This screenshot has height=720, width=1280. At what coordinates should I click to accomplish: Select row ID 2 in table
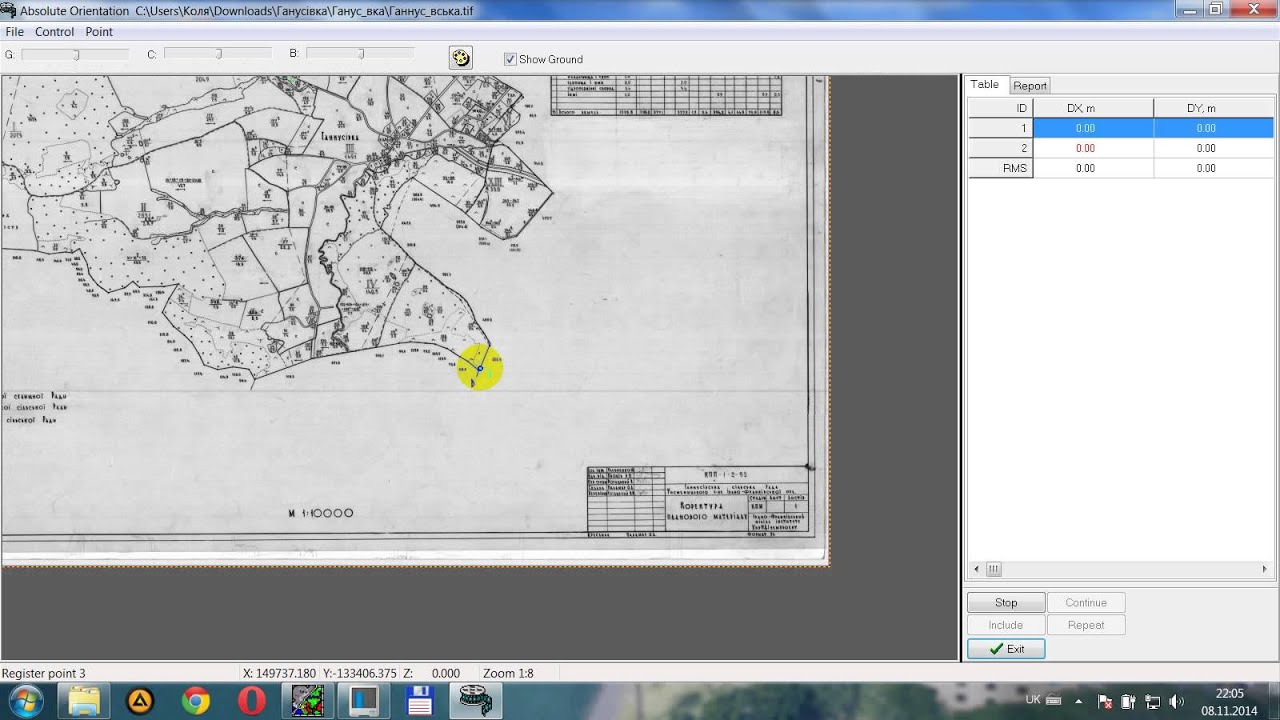click(1000, 148)
